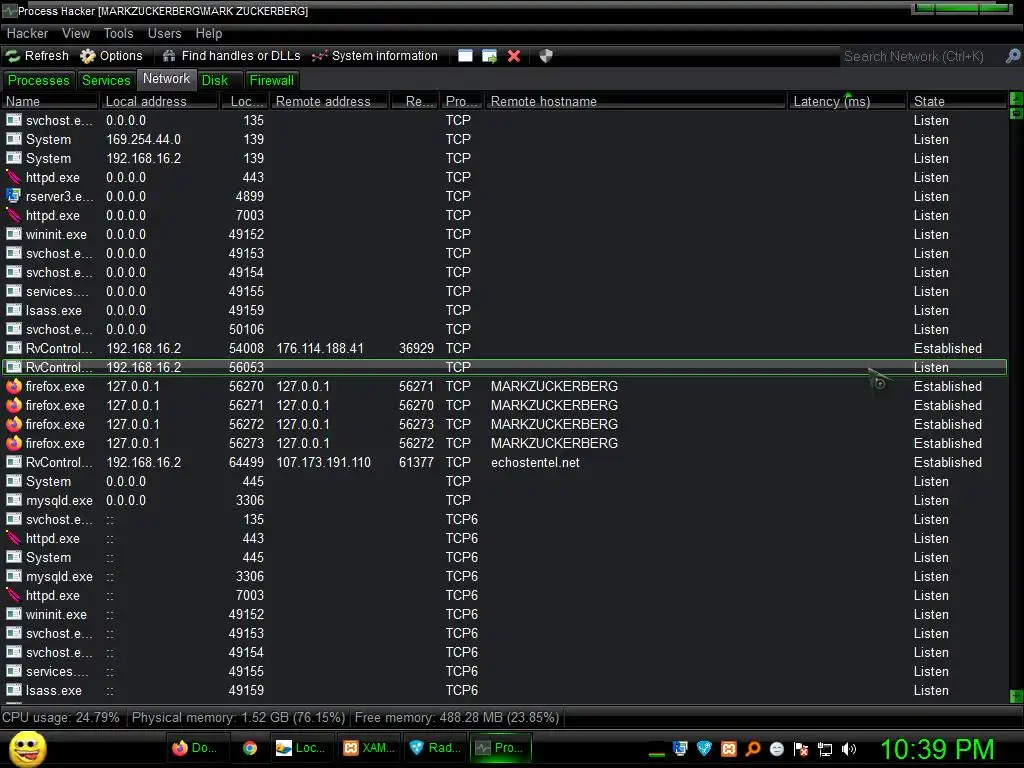This screenshot has width=1024, height=768.
Task: Select the Network tab
Action: click(x=167, y=79)
